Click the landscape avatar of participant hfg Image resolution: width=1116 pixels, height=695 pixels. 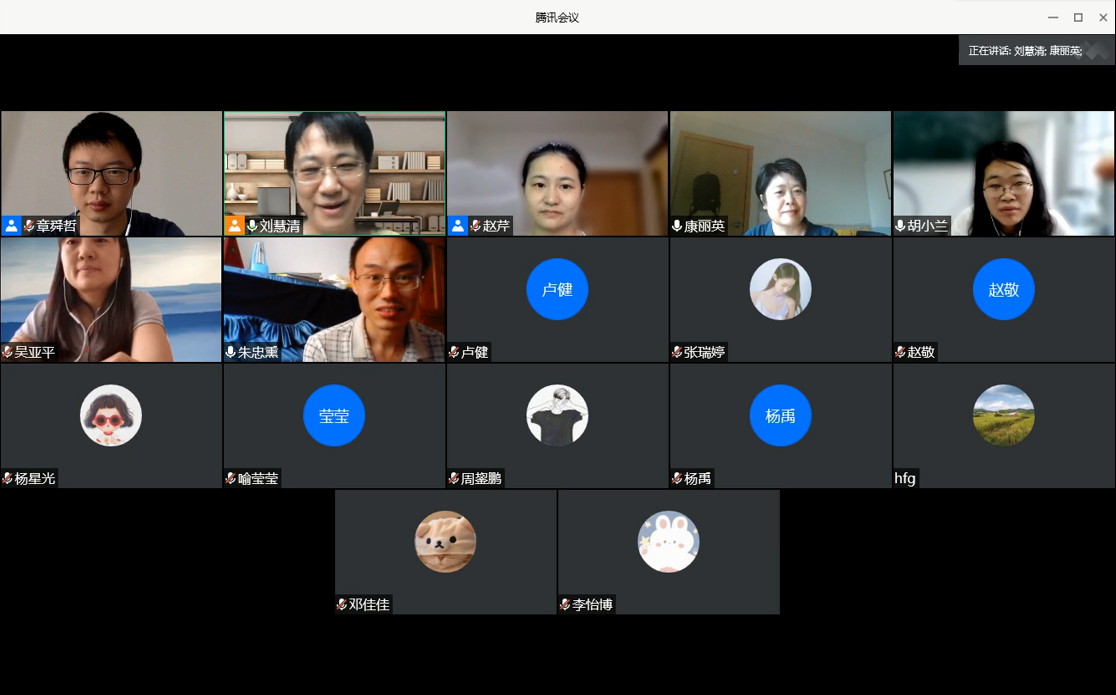click(x=1003, y=415)
